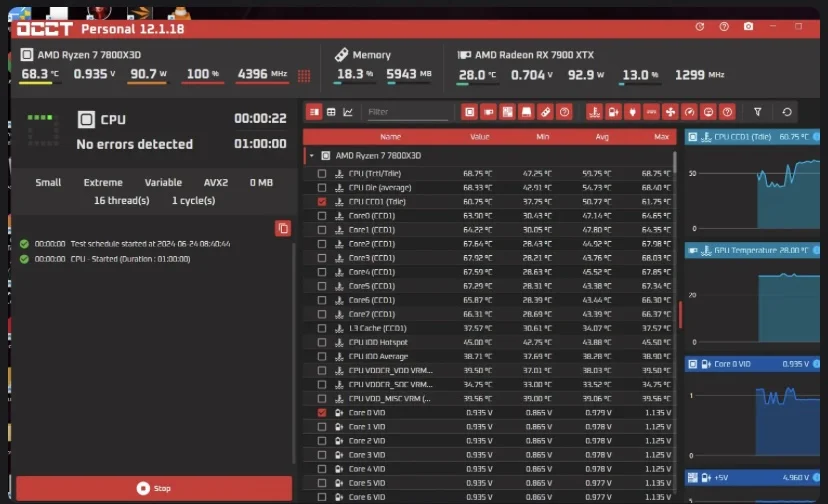This screenshot has height=504, width=828.
Task: Click the CPU test chip icon
Action: tap(86, 119)
